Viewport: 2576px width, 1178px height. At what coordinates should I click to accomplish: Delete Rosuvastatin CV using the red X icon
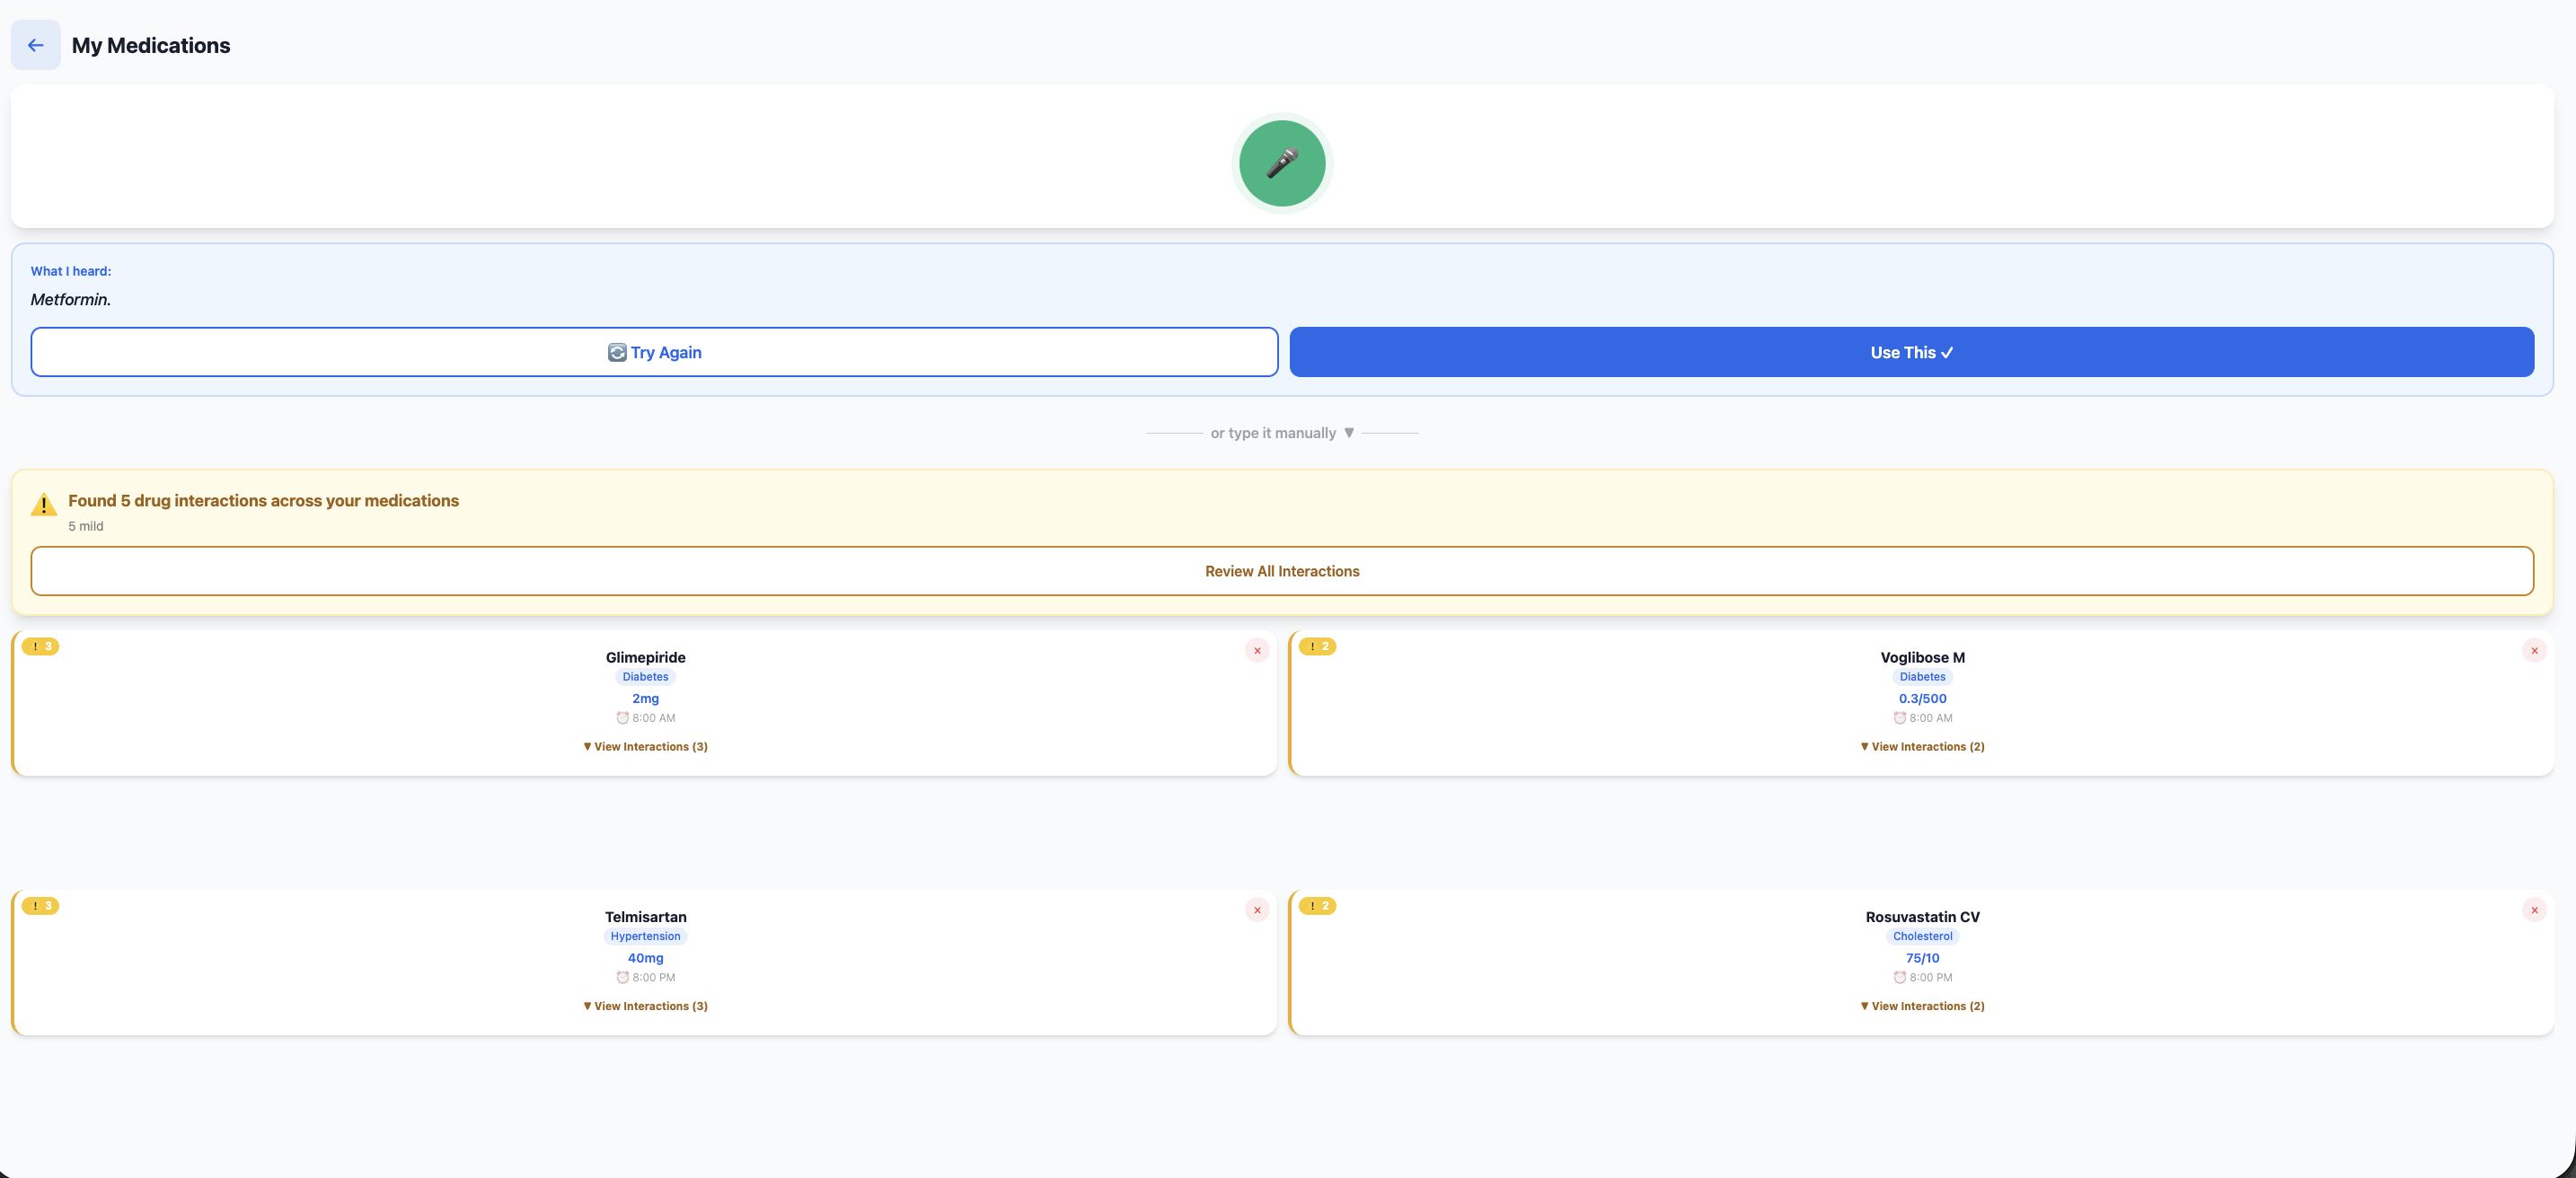click(2533, 910)
